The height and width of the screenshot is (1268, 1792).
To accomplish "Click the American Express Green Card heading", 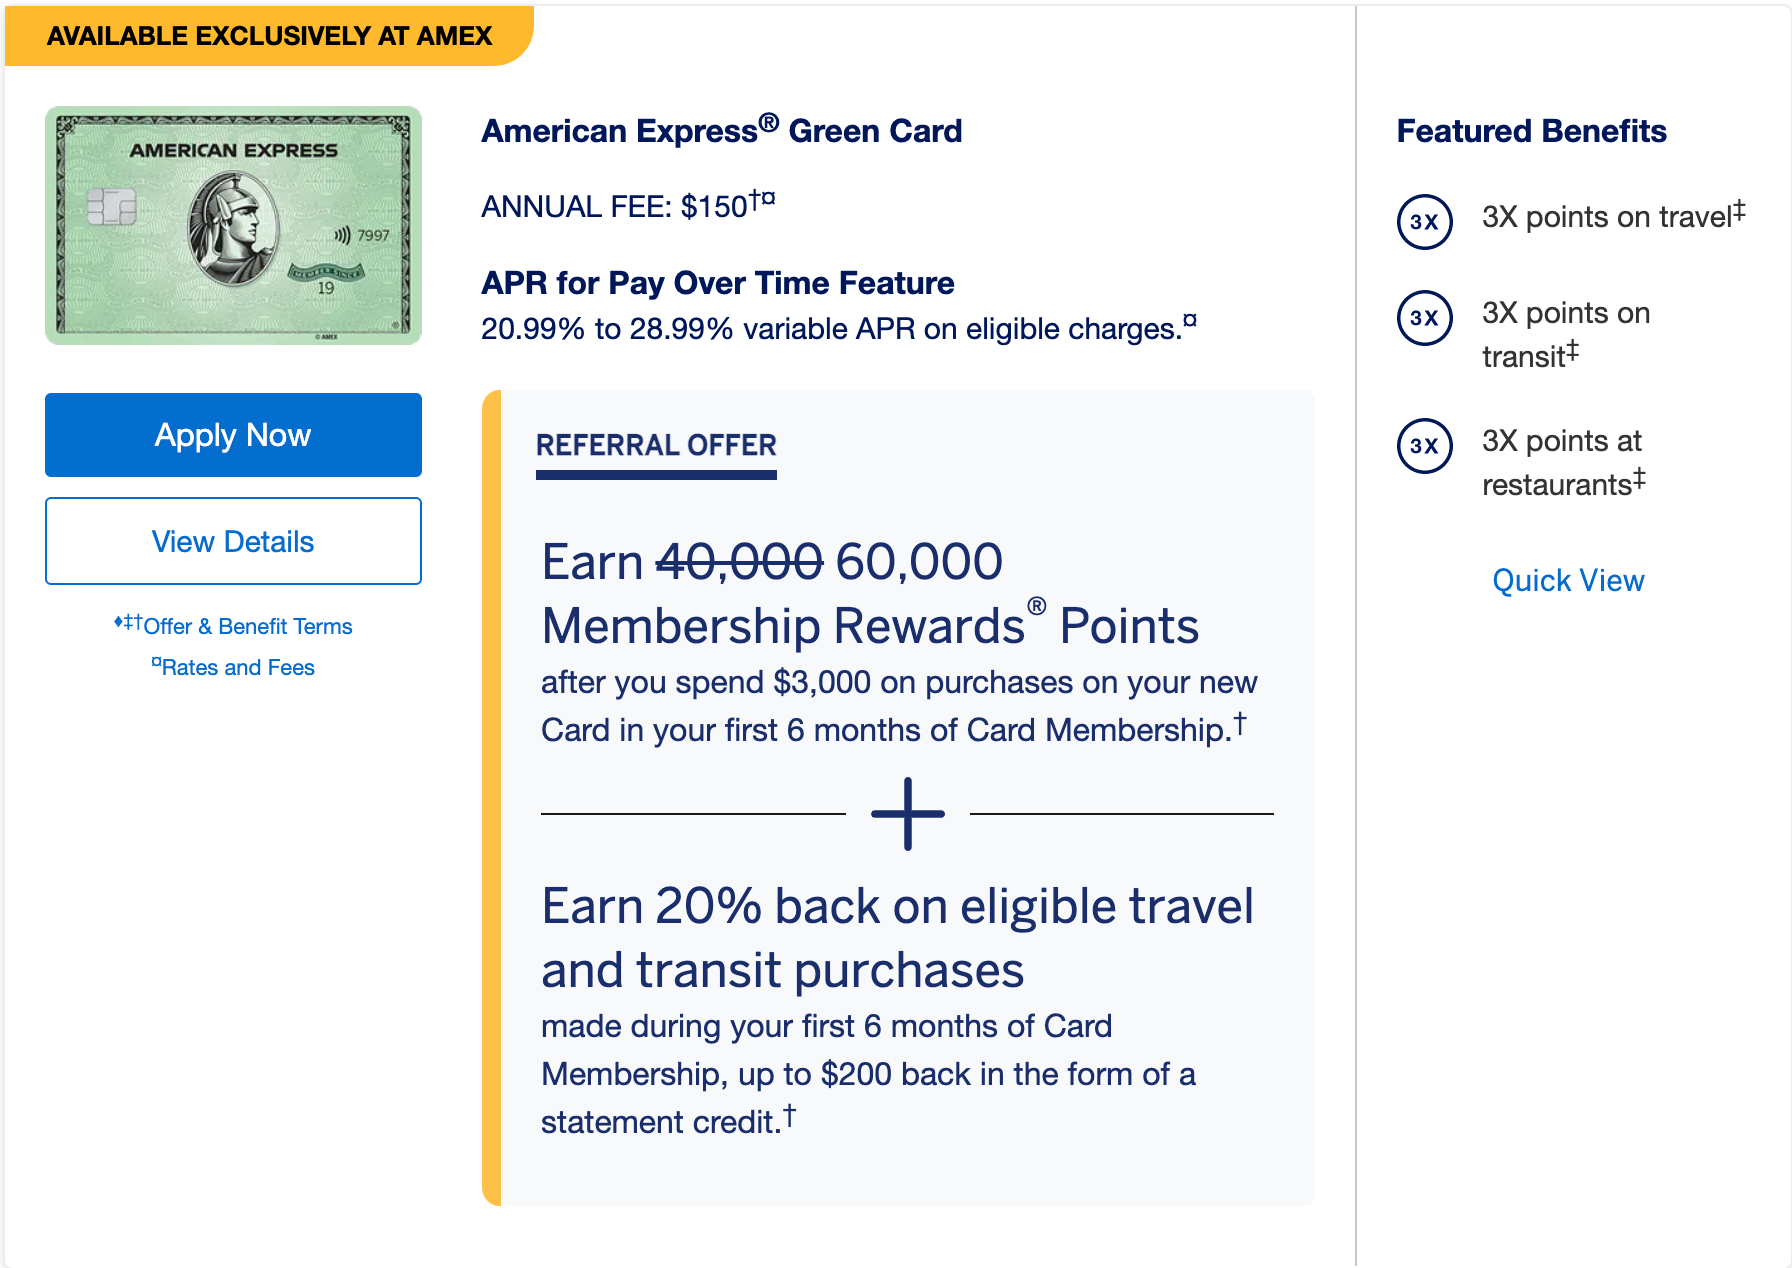I will pos(722,130).
